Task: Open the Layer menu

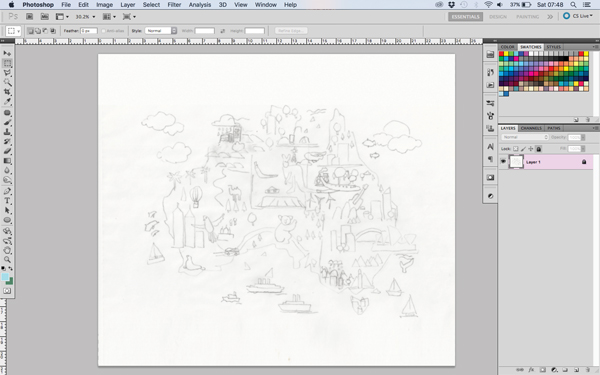Action: click(127, 5)
